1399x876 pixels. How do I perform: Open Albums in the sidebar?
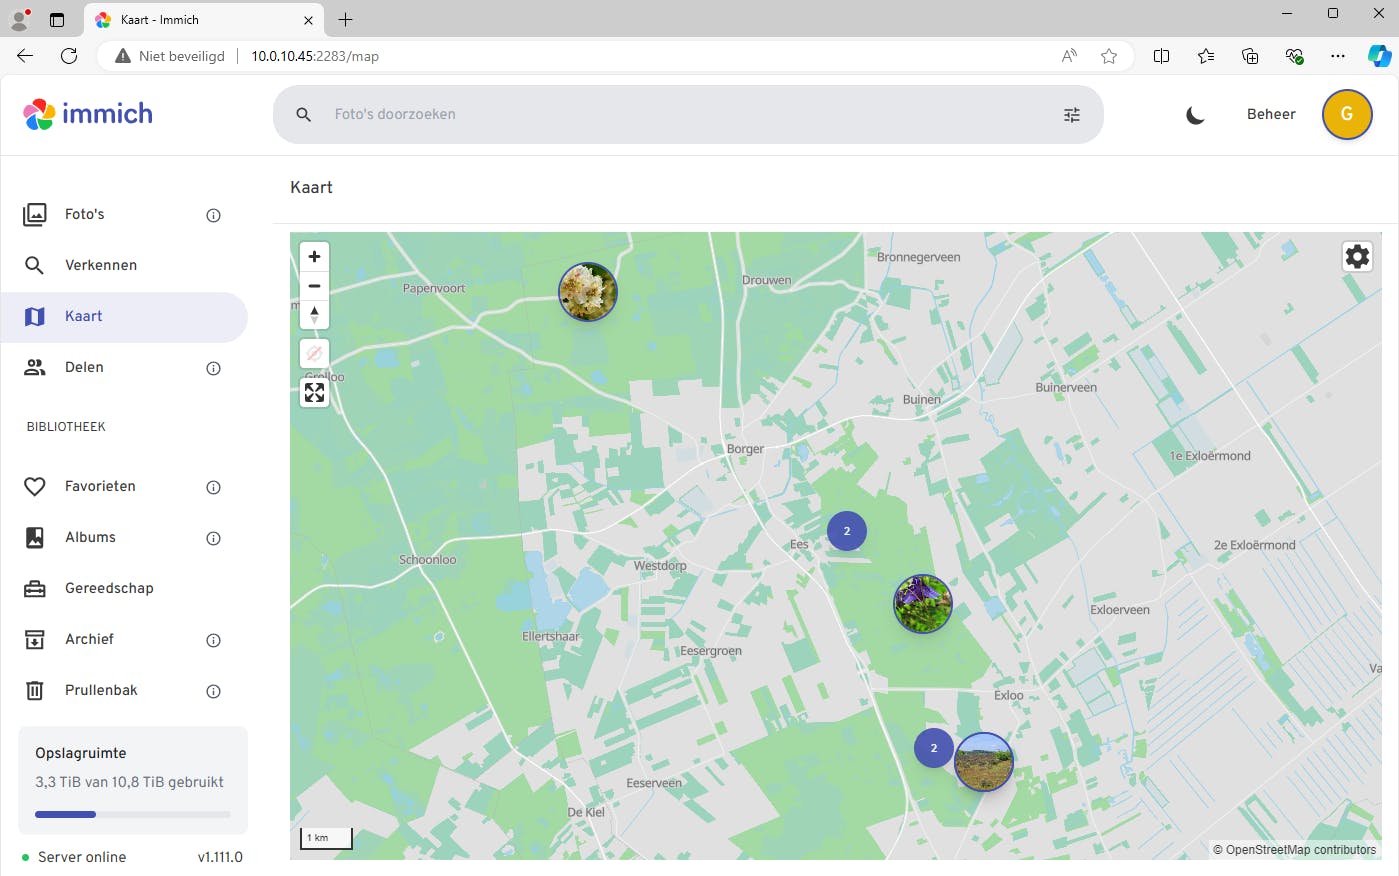point(125,537)
